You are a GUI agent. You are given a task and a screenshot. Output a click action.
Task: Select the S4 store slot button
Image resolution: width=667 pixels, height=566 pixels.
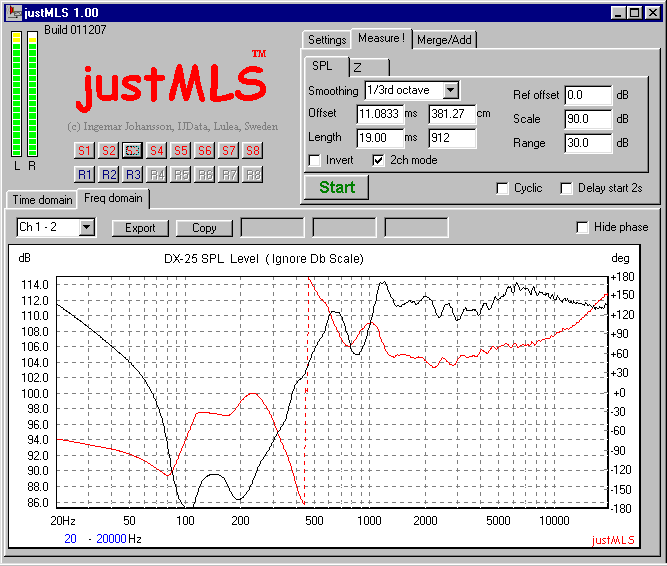coord(157,151)
